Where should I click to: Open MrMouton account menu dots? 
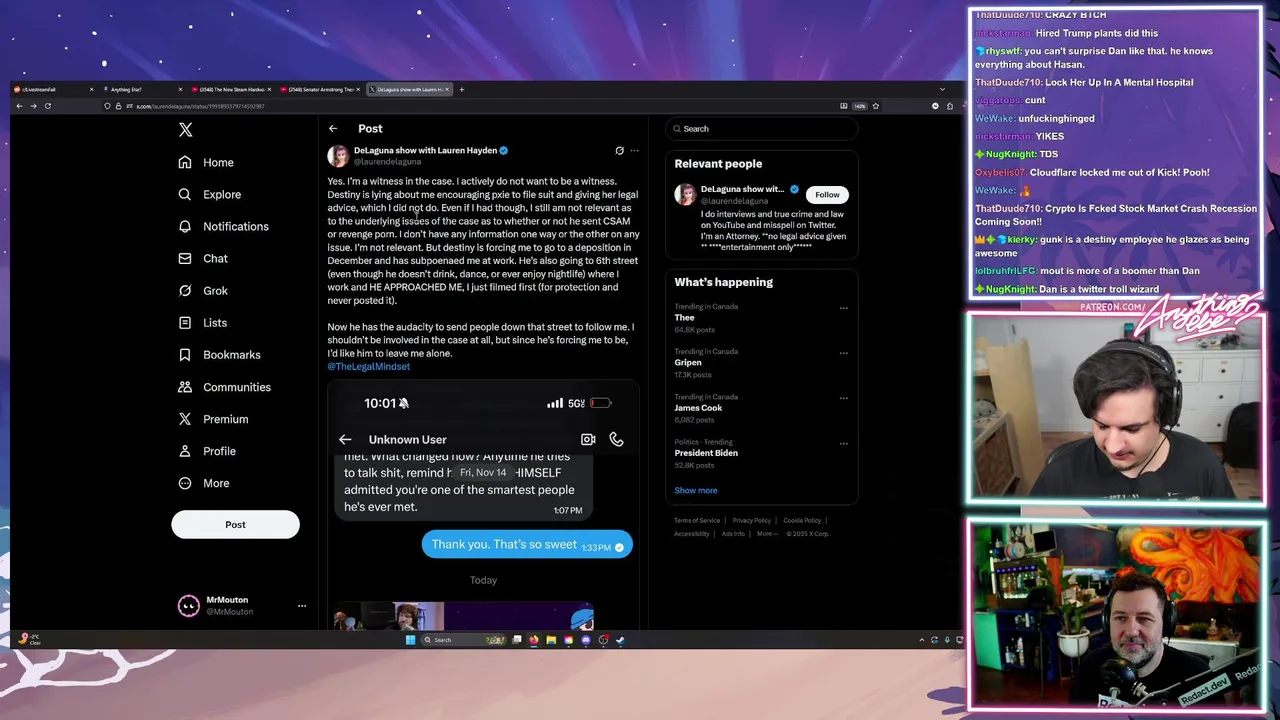coord(301,606)
